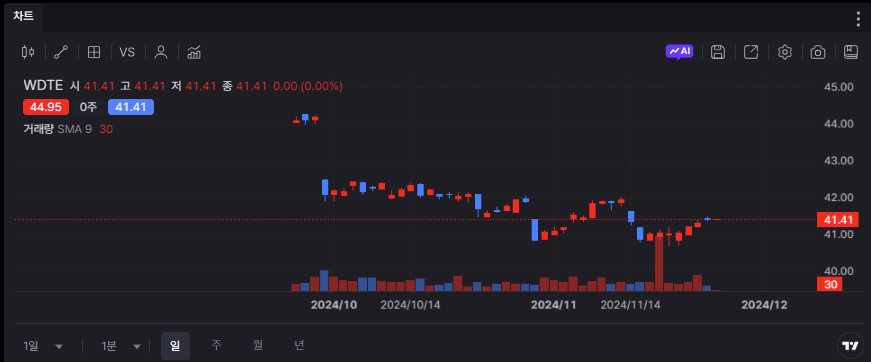Open chart settings gear
The image size is (871, 362).
(784, 52)
